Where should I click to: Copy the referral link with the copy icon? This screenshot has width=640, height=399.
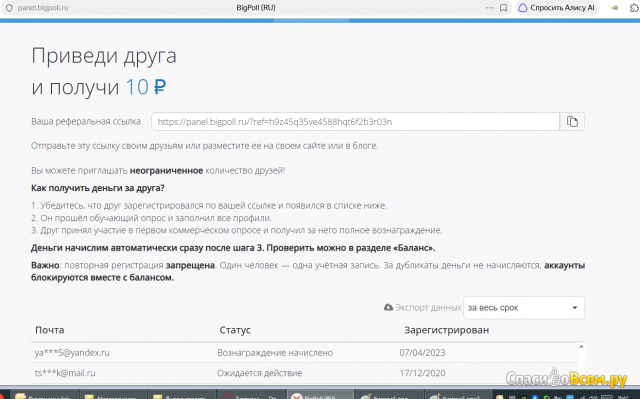tap(572, 122)
